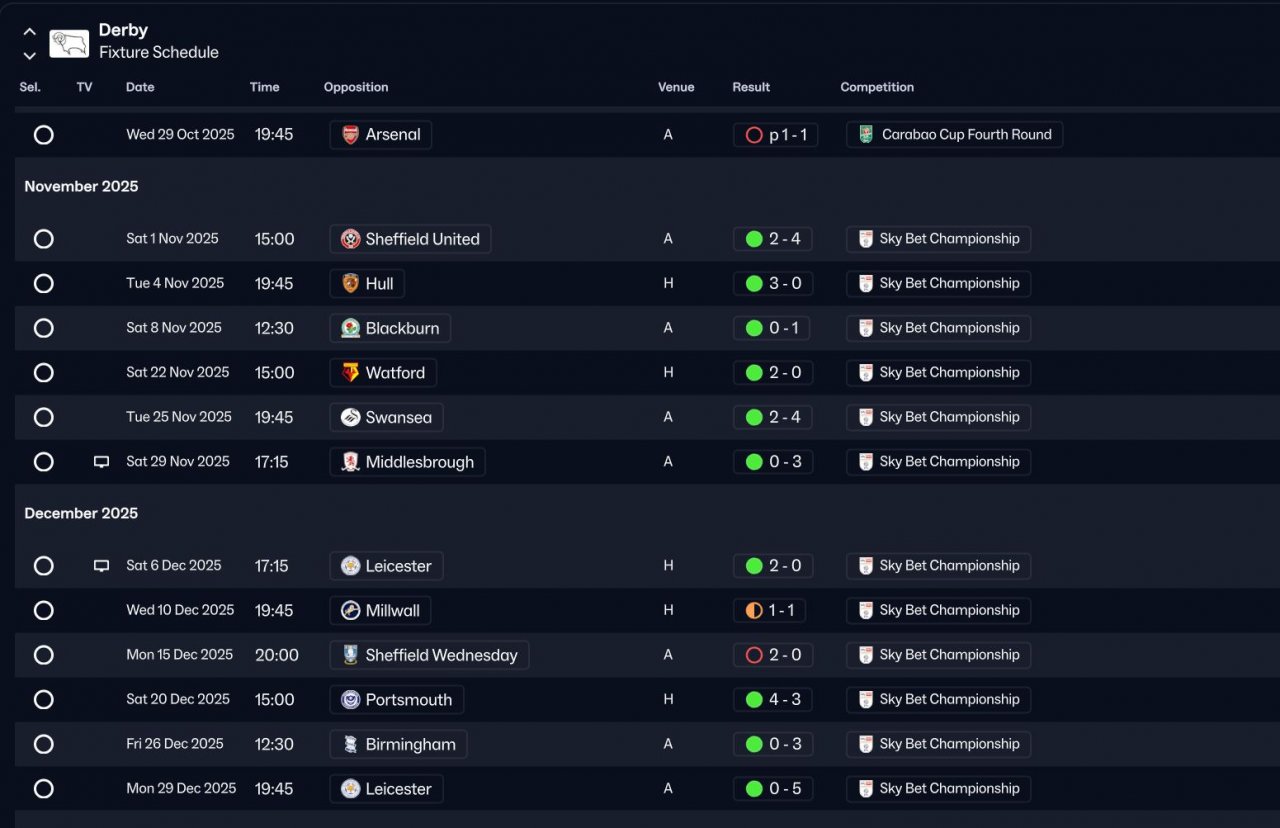Click the Watford club badge icon
This screenshot has width=1280, height=828.
click(x=350, y=373)
